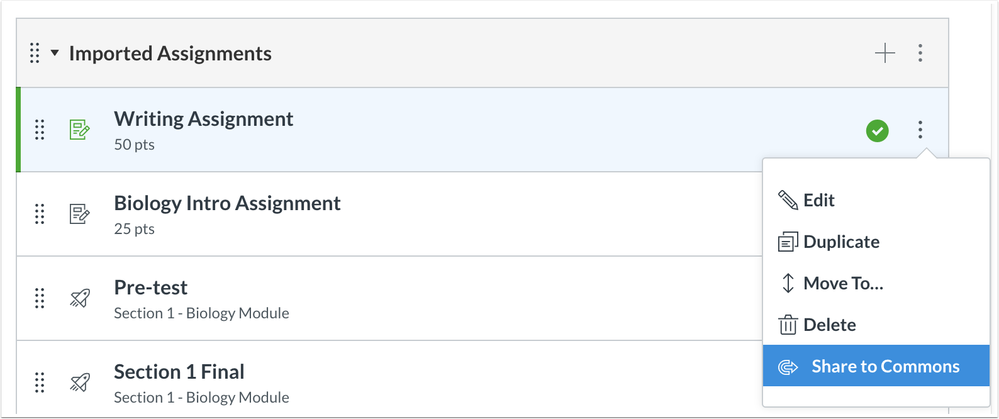Choose Move To... from the menu
Image resolution: width=999 pixels, height=419 pixels.
click(x=842, y=283)
